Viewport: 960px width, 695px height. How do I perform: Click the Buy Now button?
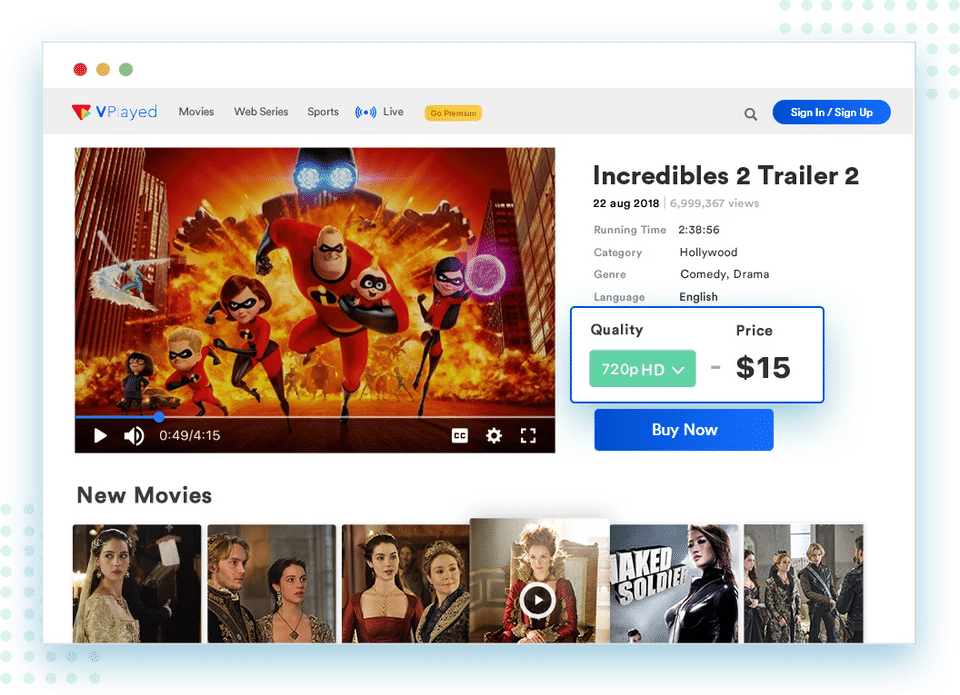(684, 430)
